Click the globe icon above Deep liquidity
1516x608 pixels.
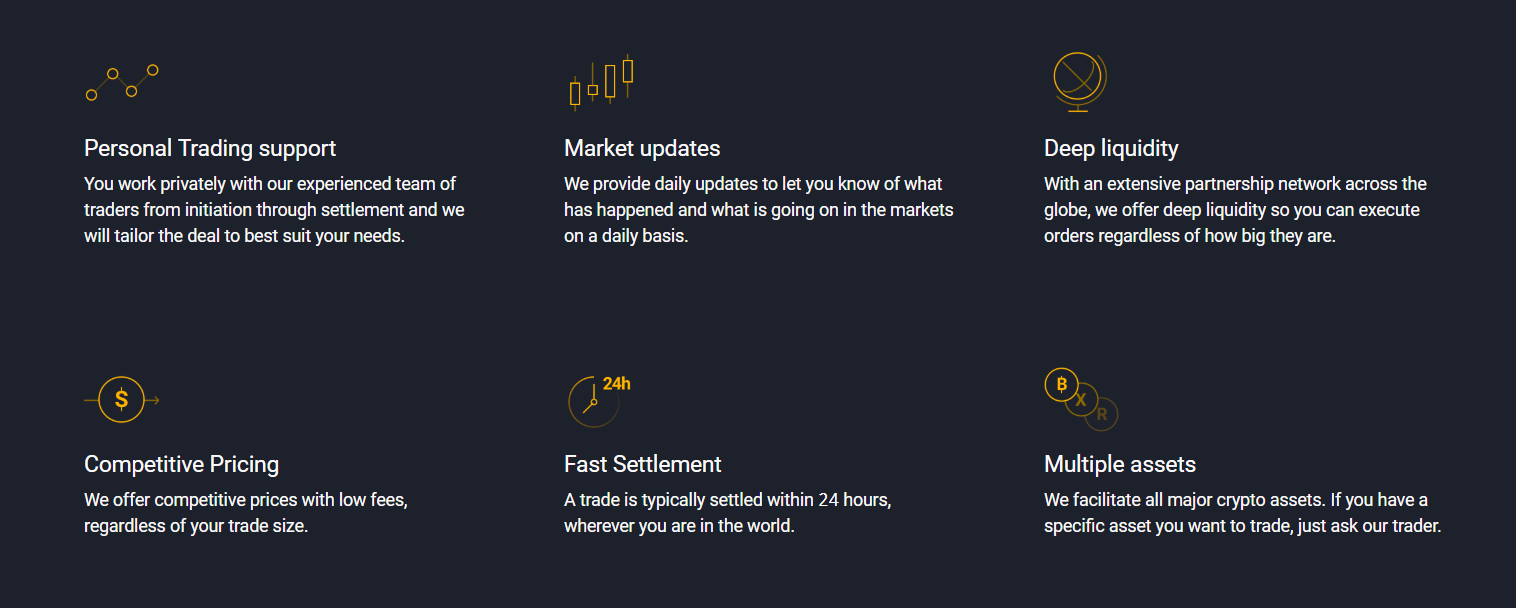click(1080, 82)
